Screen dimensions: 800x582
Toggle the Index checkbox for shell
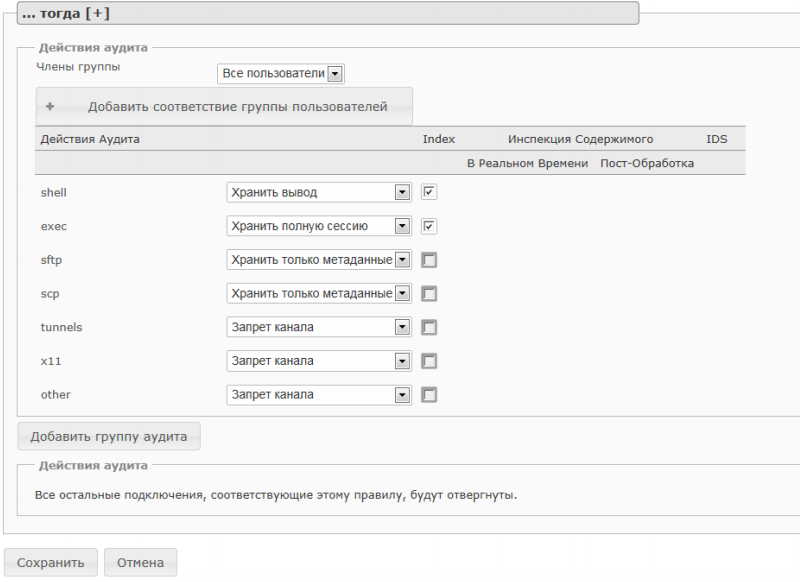429,192
